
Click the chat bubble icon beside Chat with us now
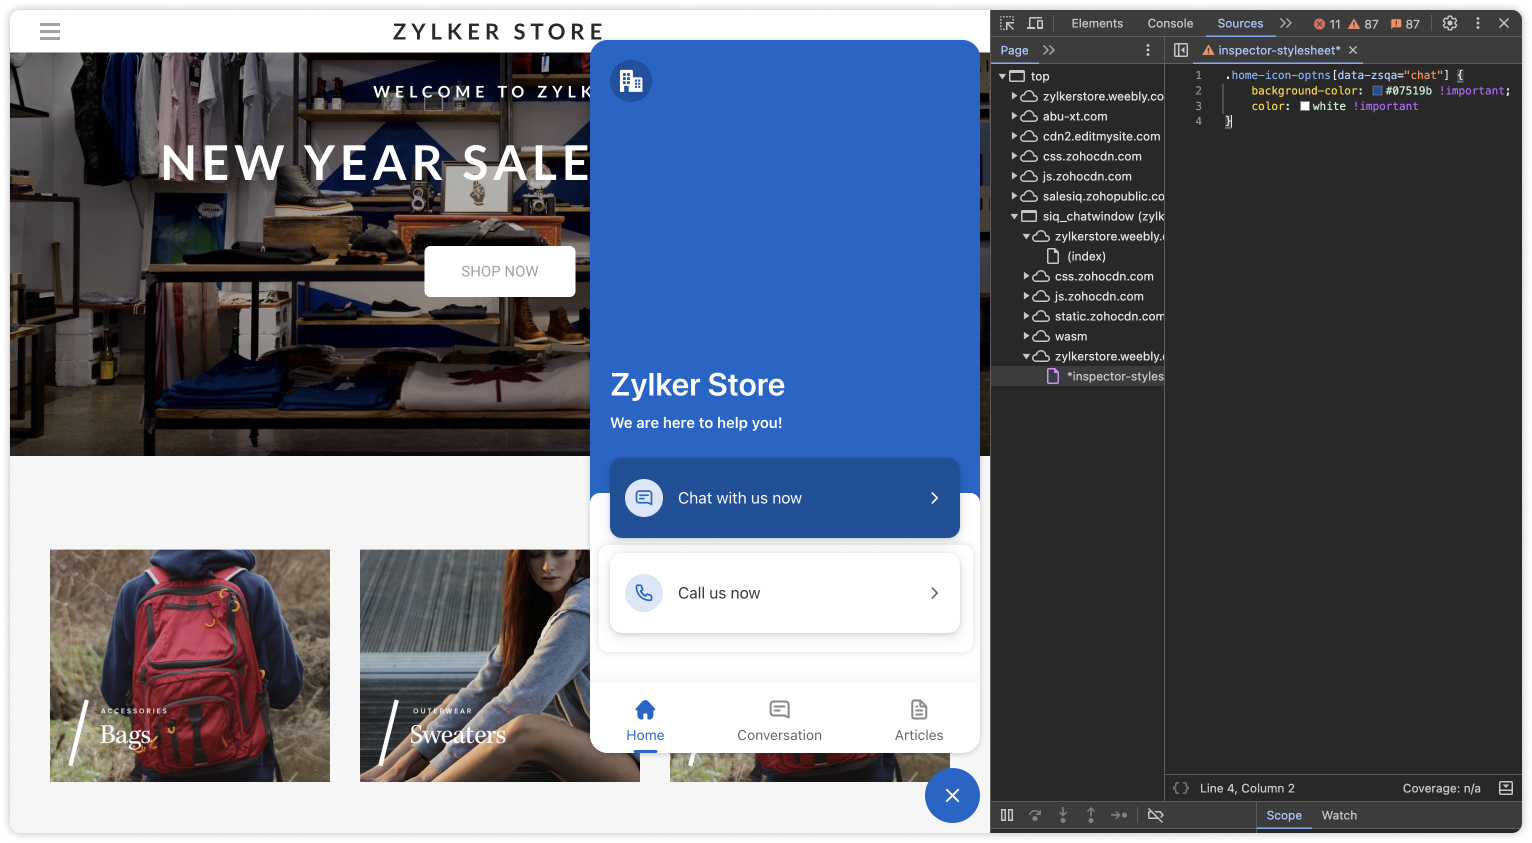pyautogui.click(x=644, y=498)
